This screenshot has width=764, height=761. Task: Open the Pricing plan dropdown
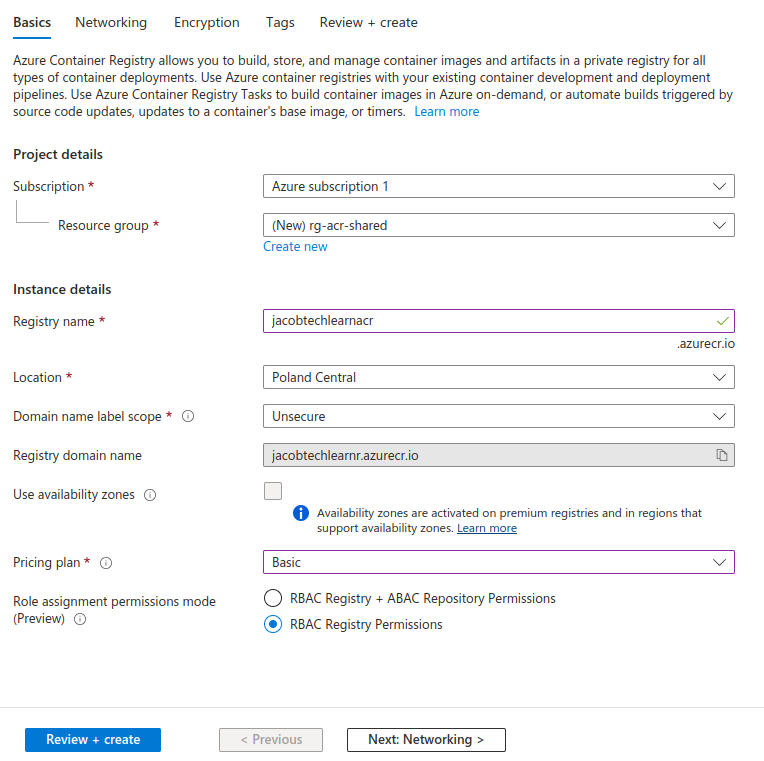tap(498, 562)
